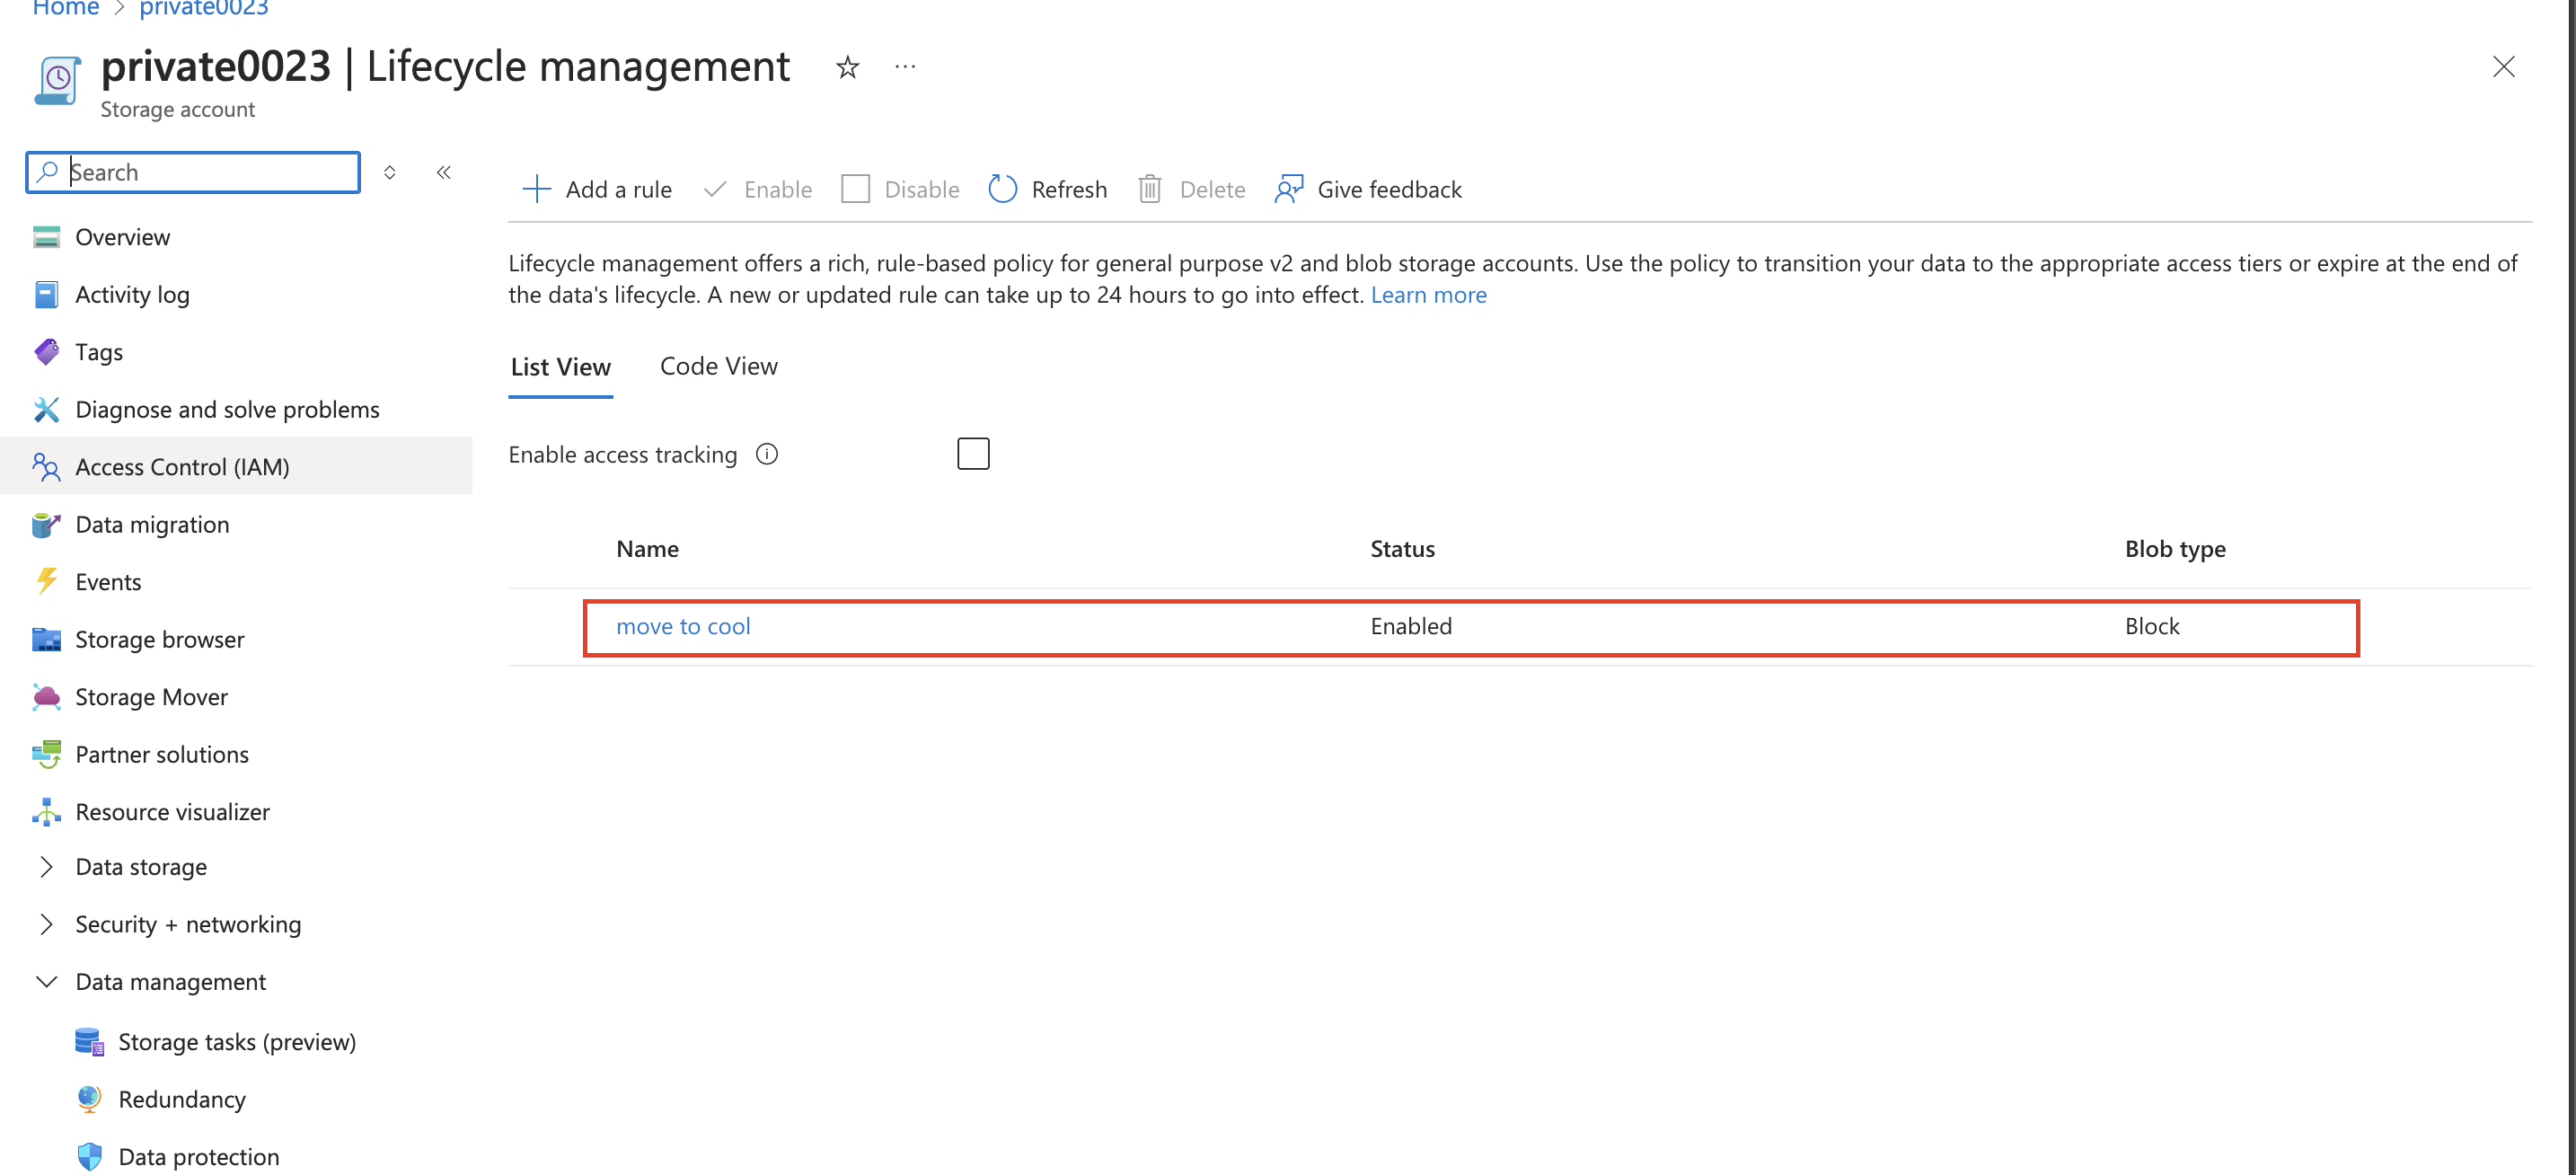Viewport: 2576px width, 1175px height.
Task: Click the Home breadcrumb link
Action: pos(65,8)
